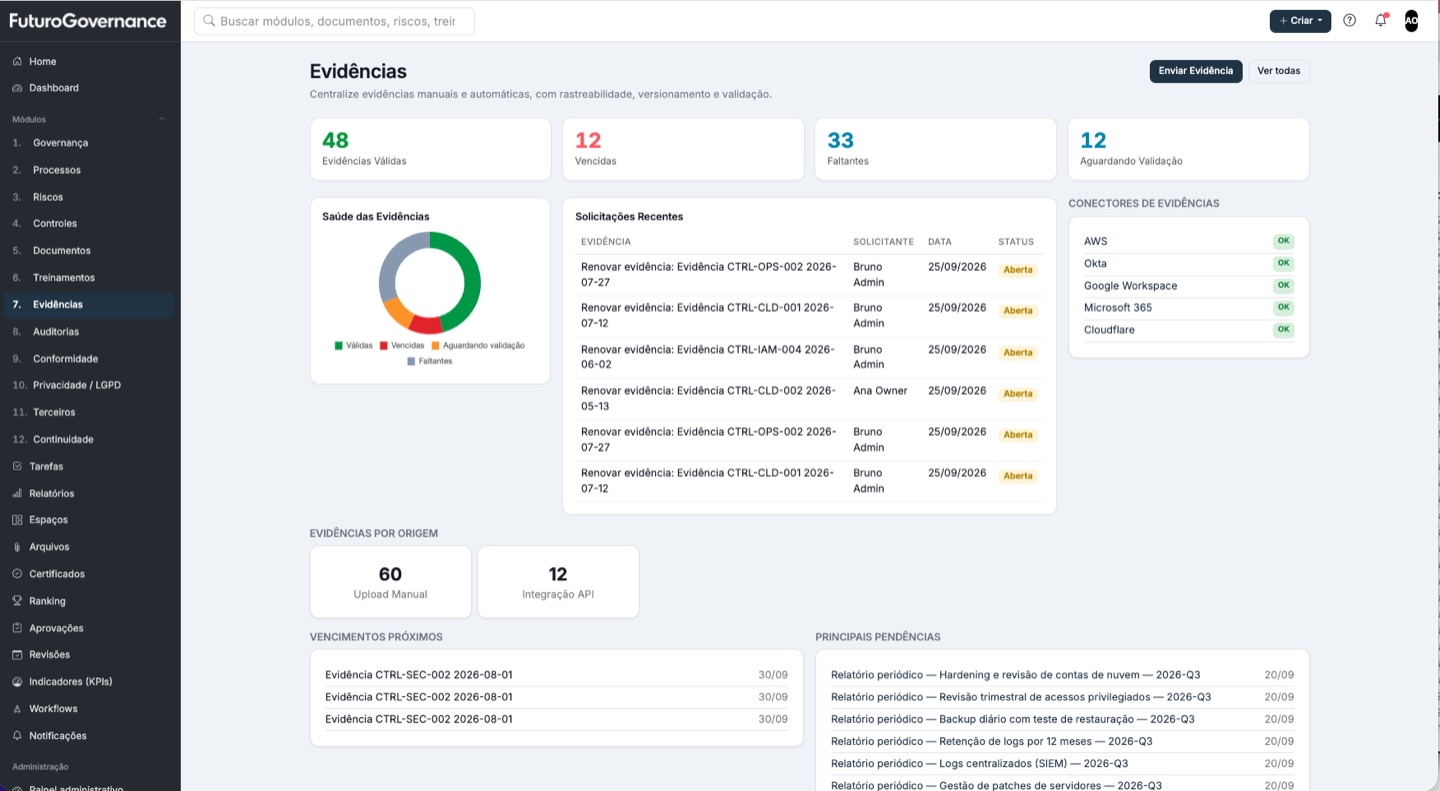This screenshot has width=1440, height=791.
Task: Open the Auditorias module
Action: pos(90,331)
